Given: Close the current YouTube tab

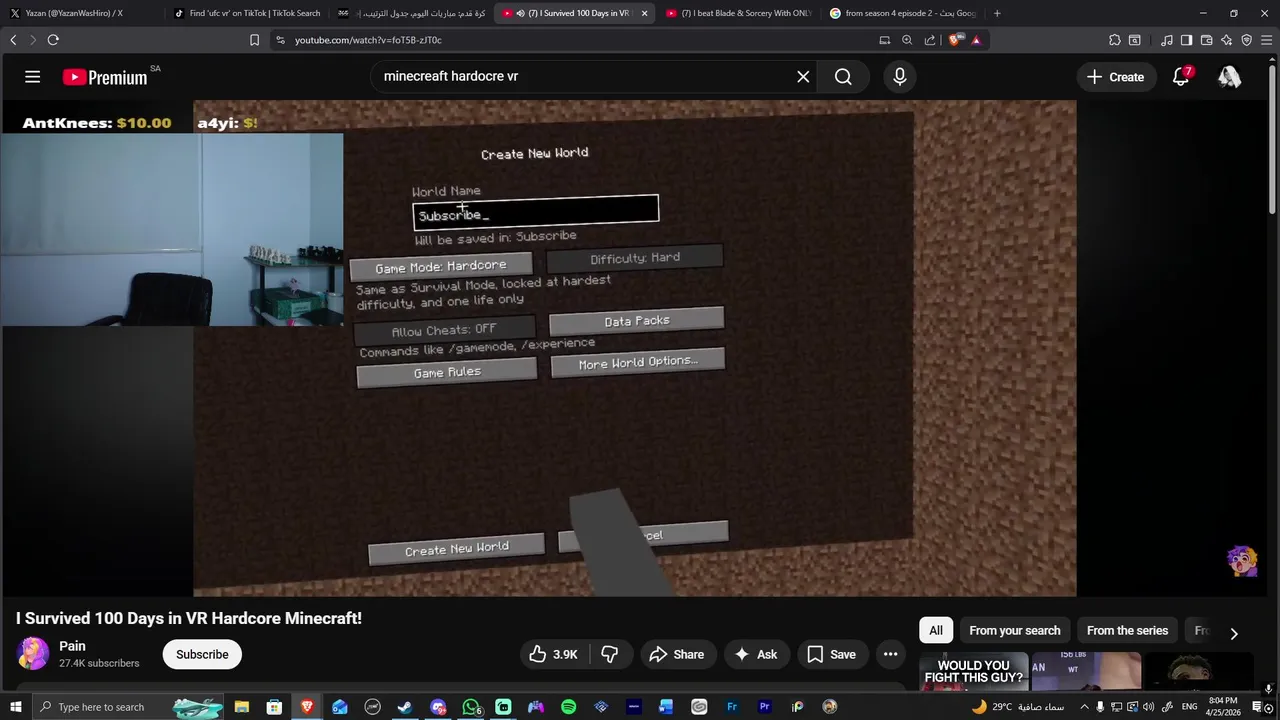Looking at the screenshot, I should (644, 13).
